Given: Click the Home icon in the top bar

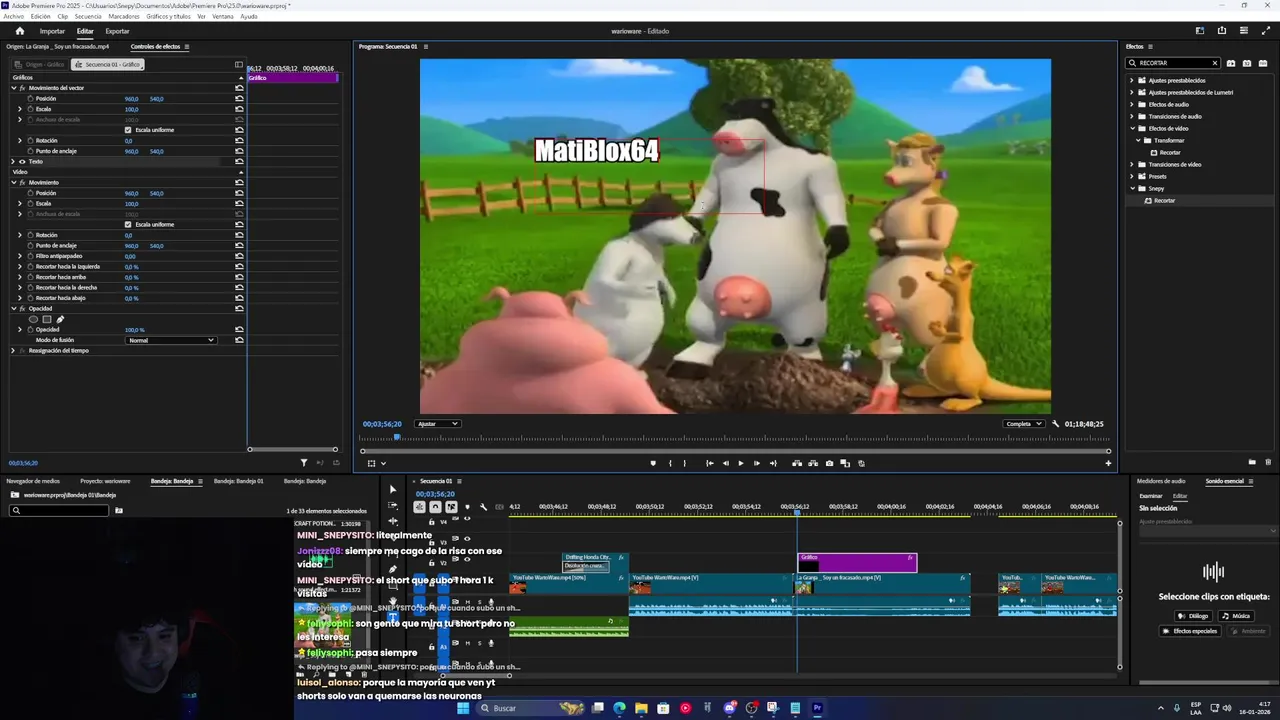Looking at the screenshot, I should (x=19, y=31).
